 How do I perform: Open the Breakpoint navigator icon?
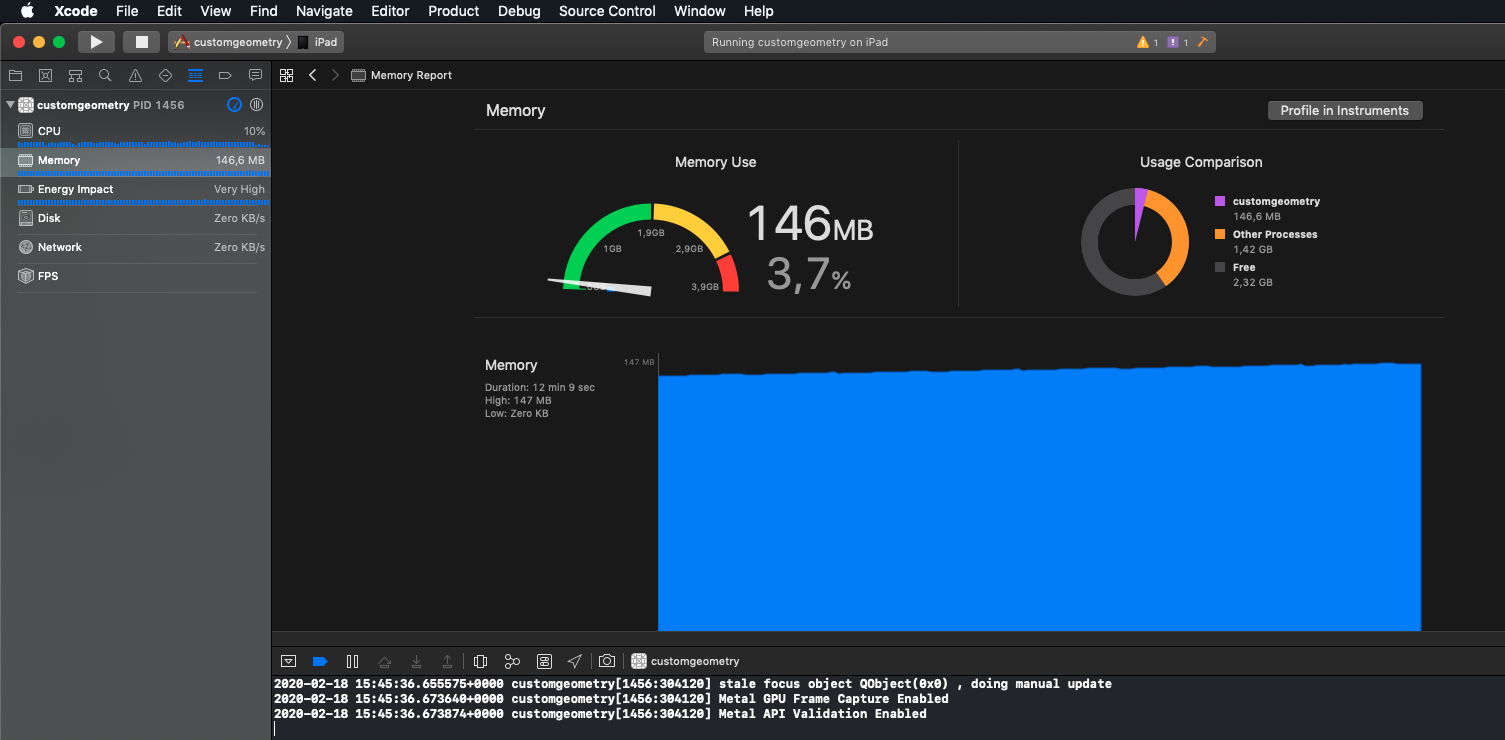[x=225, y=75]
